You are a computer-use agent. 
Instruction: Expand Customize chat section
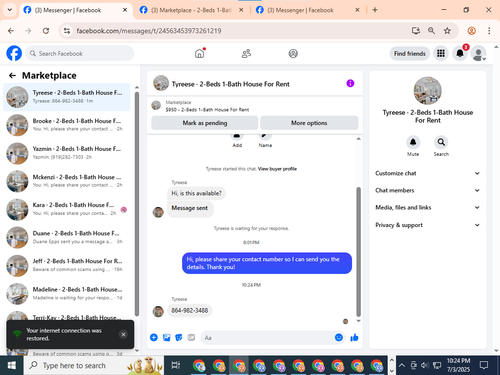click(428, 173)
